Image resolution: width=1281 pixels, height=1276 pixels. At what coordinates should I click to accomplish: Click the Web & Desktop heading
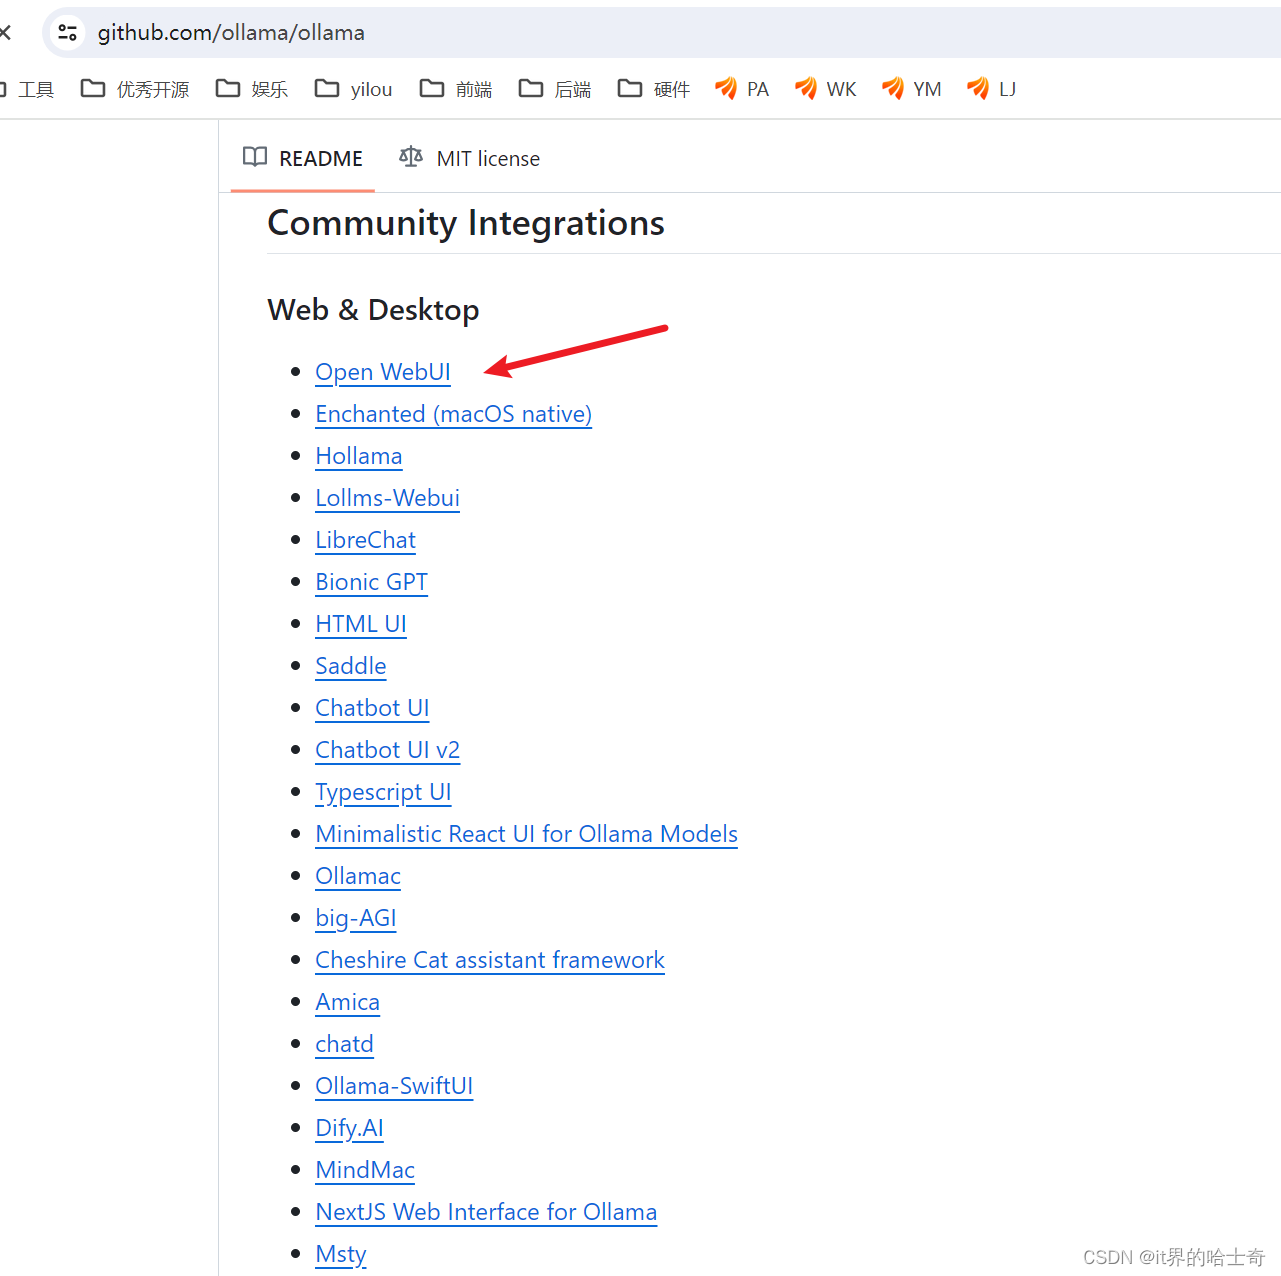[x=373, y=310]
